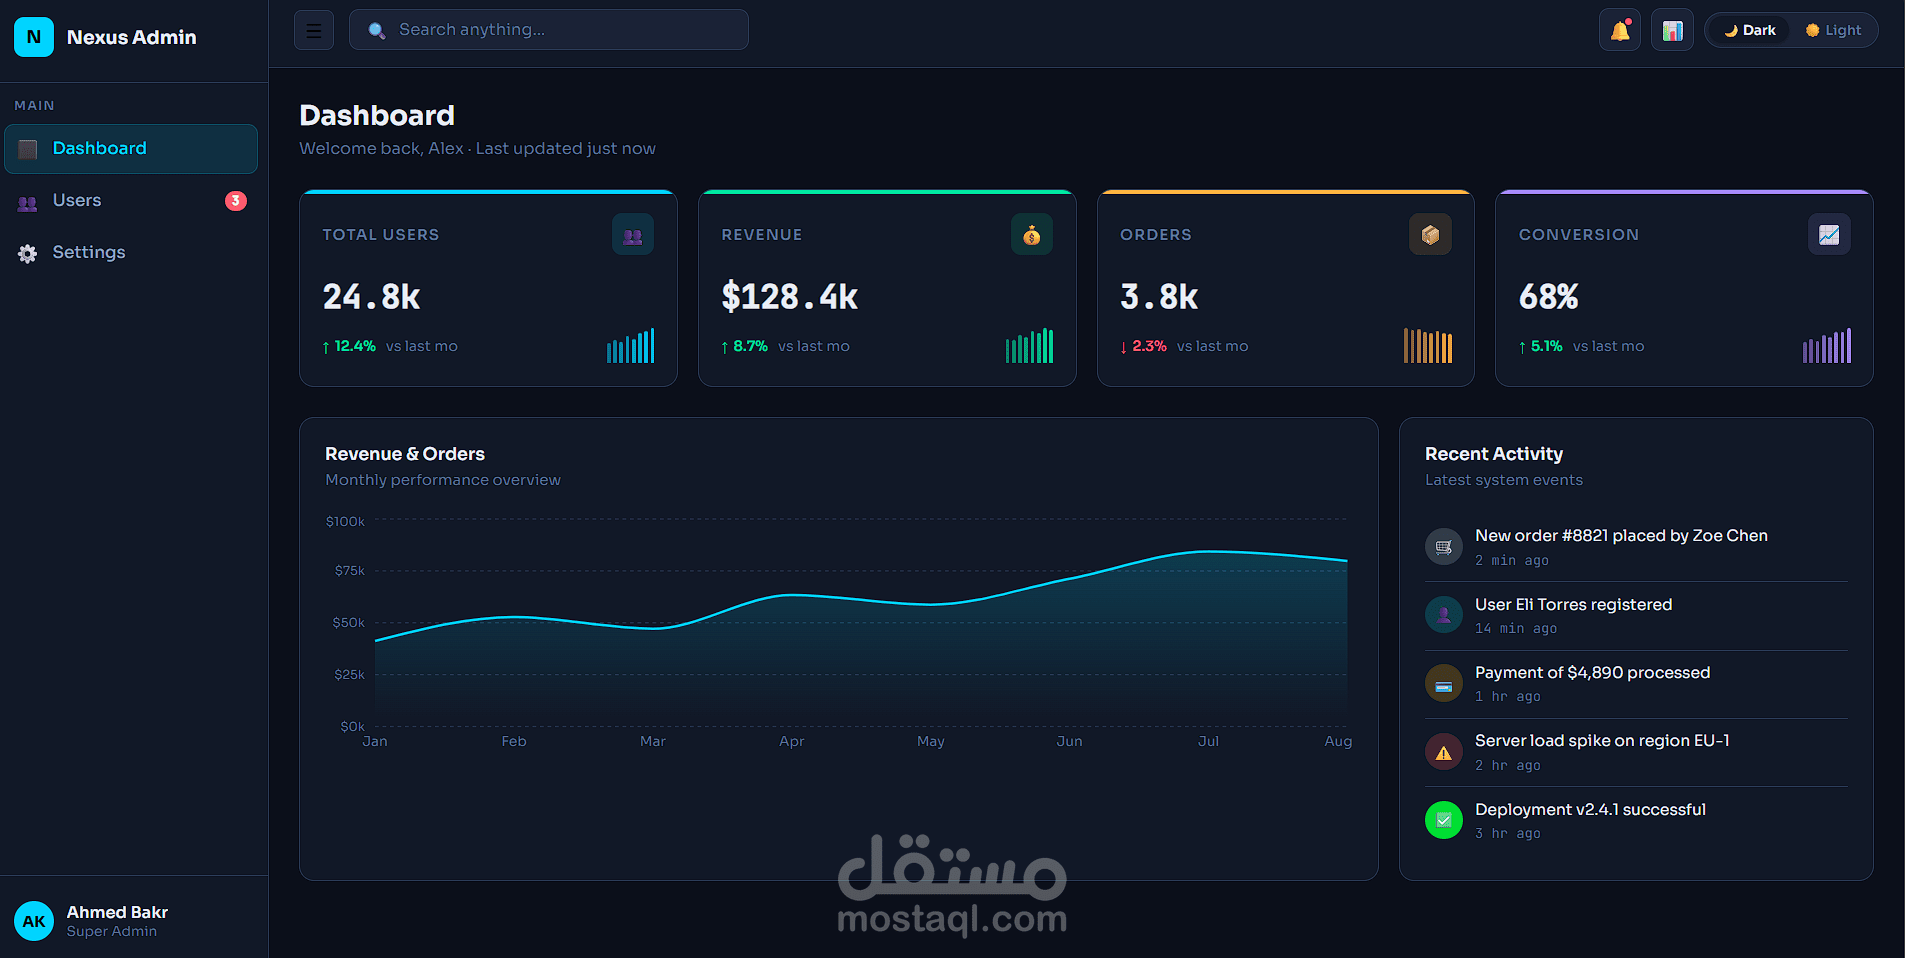Click the Super Admin role label

coord(112,931)
